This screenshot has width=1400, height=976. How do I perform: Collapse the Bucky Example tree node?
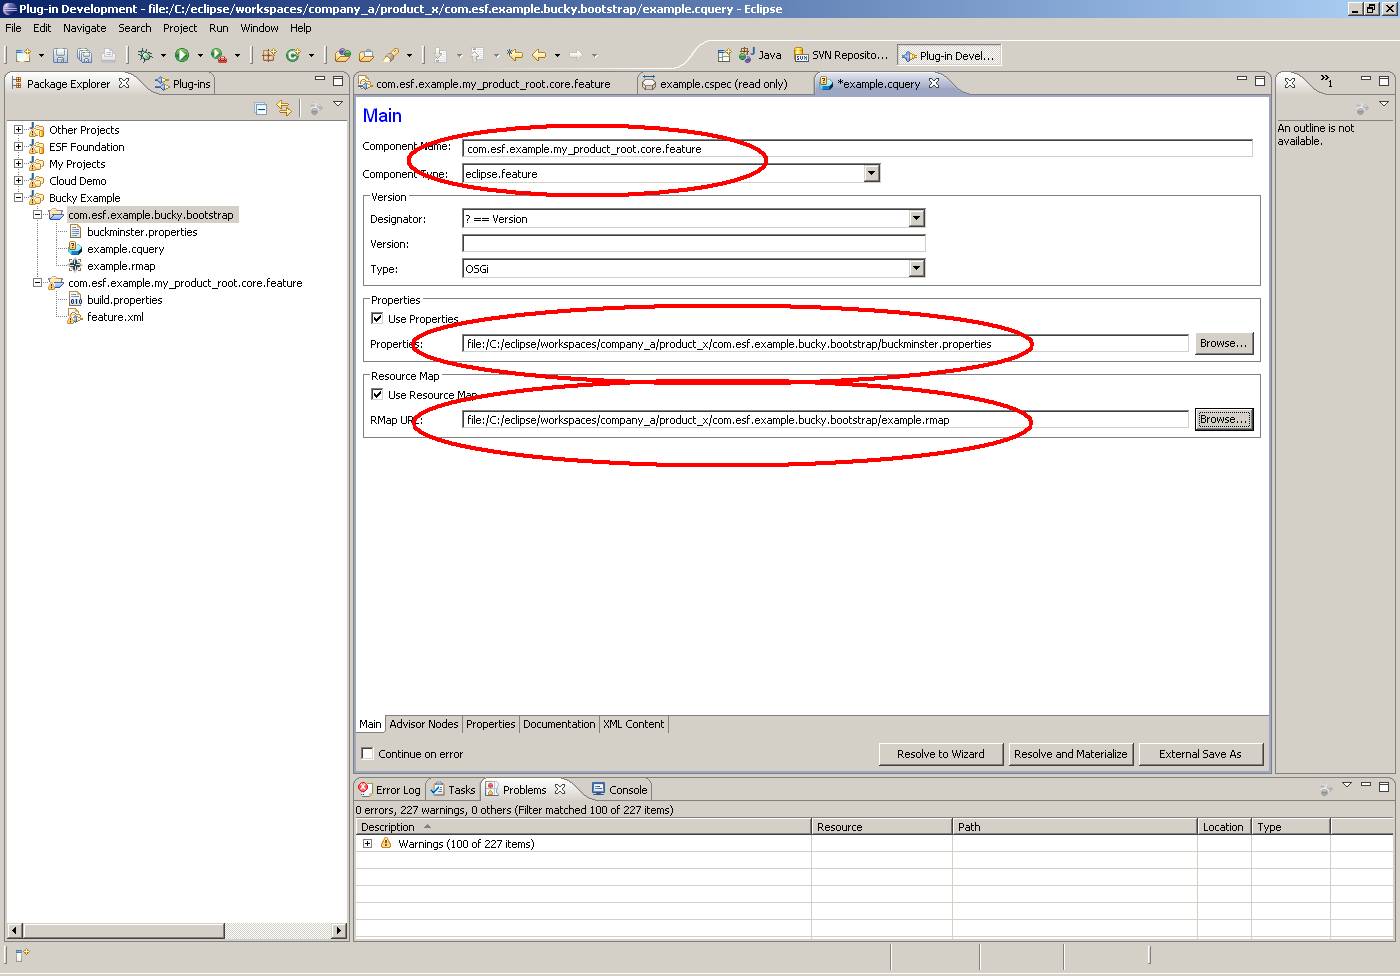pos(18,197)
